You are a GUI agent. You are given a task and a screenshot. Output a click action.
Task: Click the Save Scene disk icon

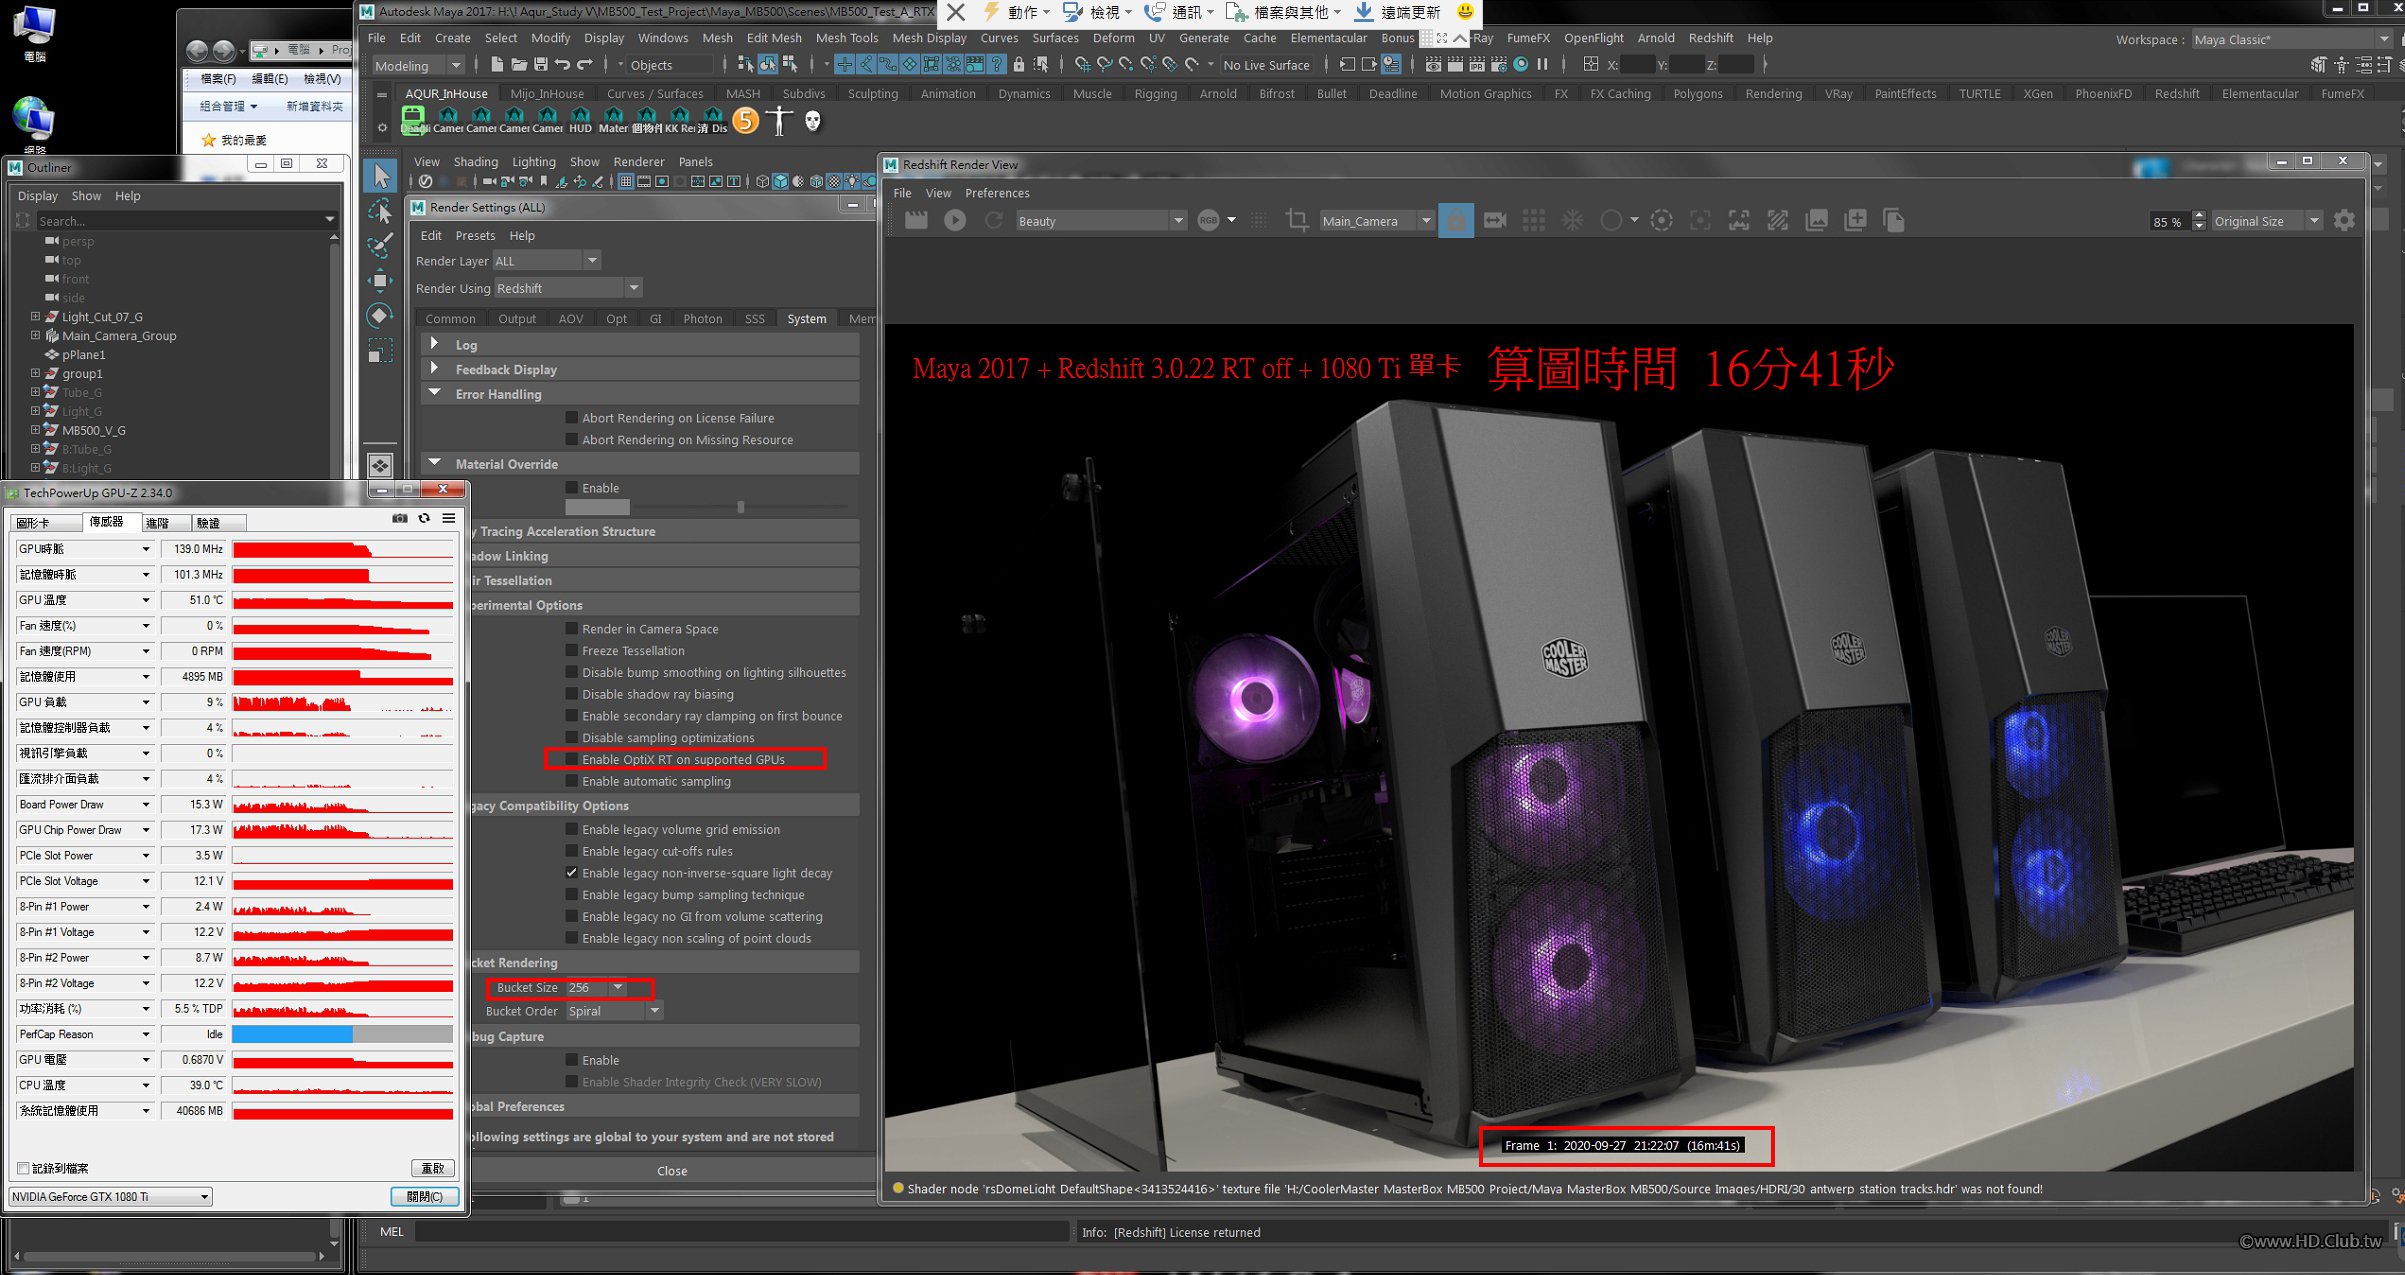(x=540, y=65)
